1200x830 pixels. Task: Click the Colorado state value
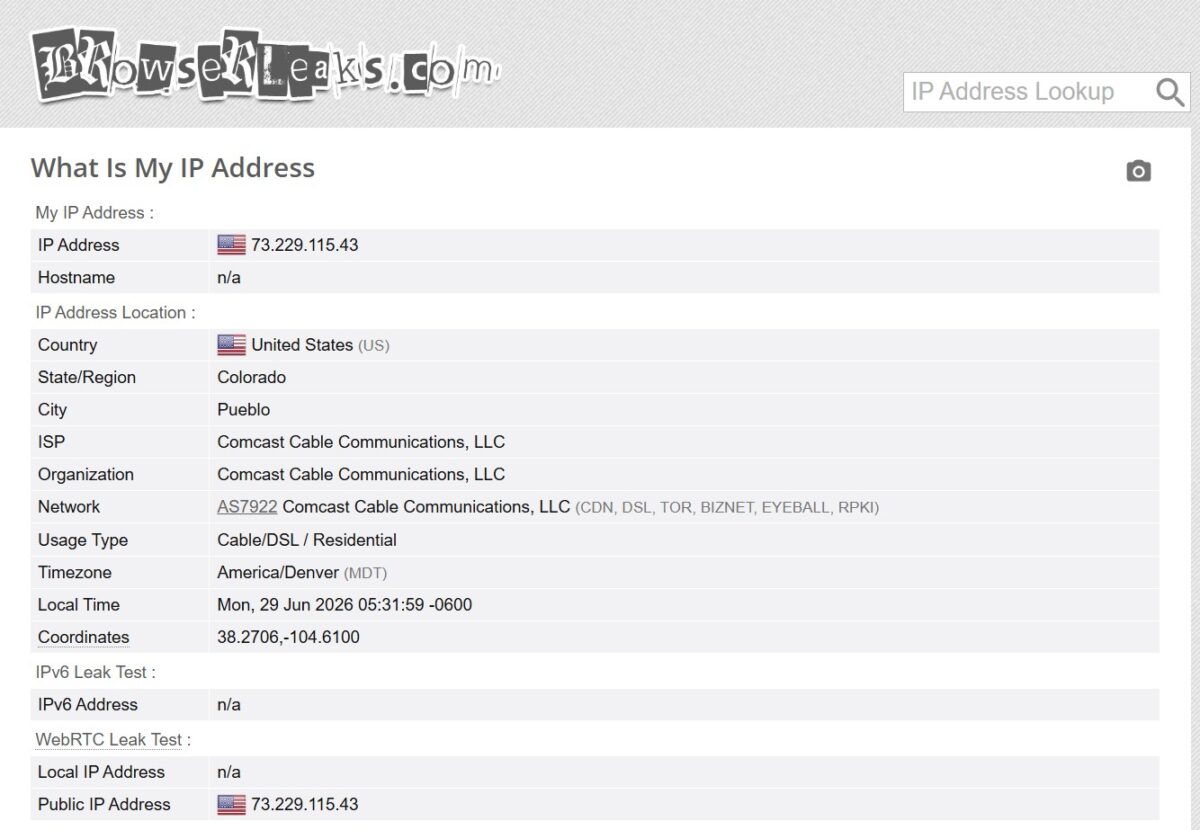252,378
